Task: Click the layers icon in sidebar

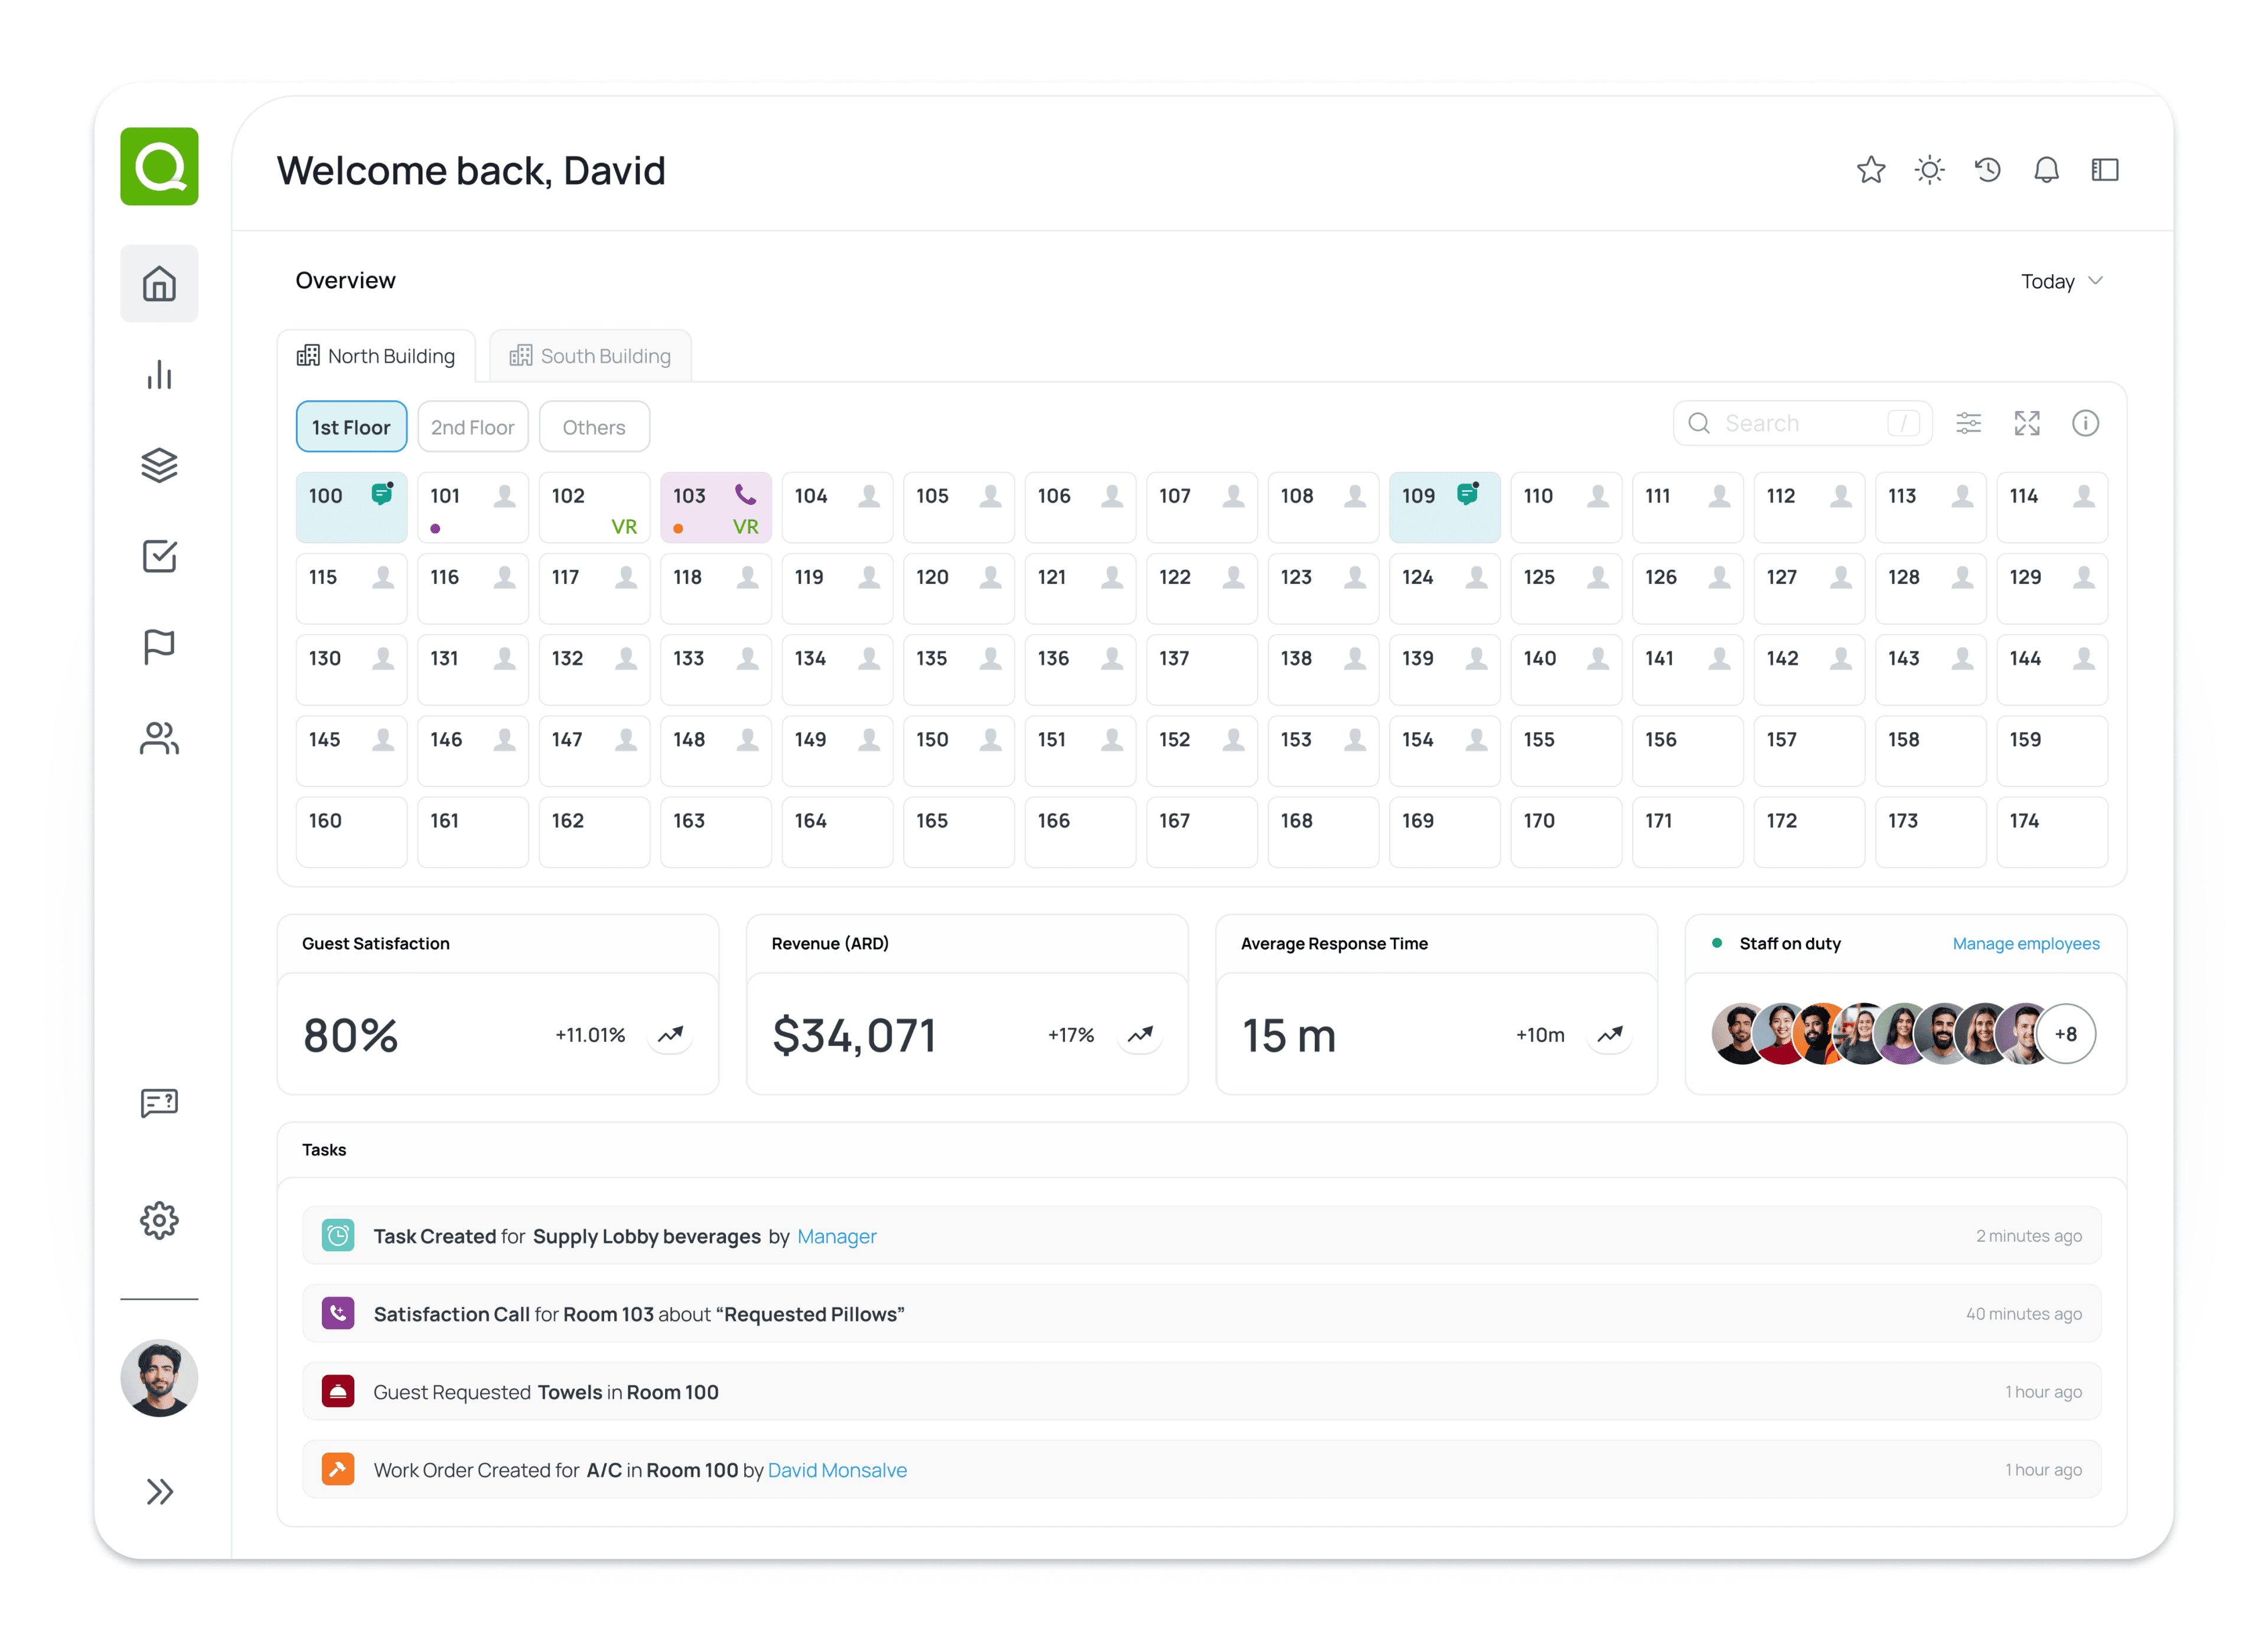Action: tap(159, 465)
